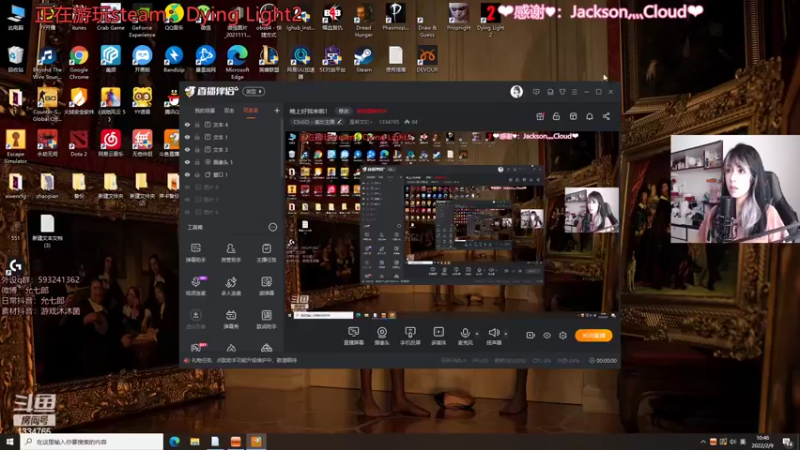Select the 窗口 1 source row

[231, 174]
